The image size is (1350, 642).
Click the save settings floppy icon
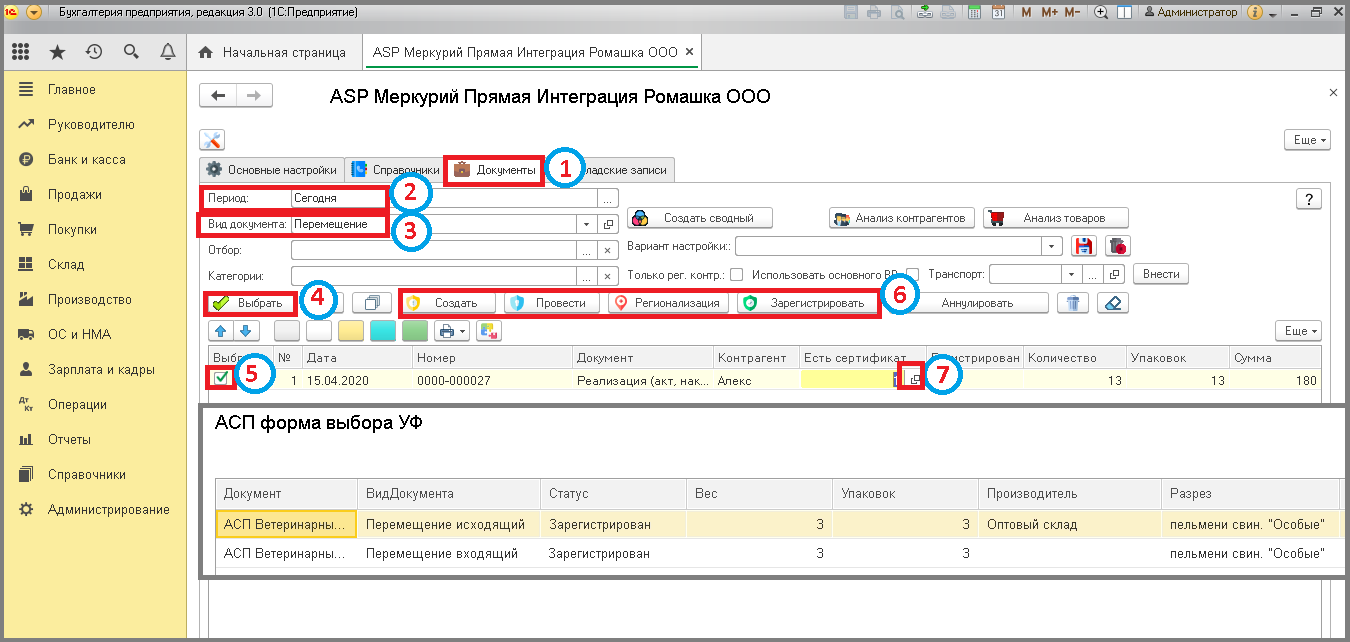tap(1082, 246)
